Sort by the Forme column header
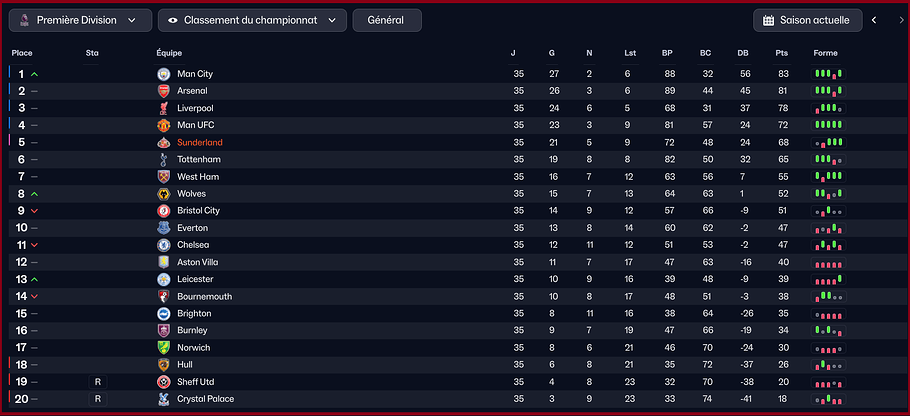The width and height of the screenshot is (910, 416). tap(825, 53)
